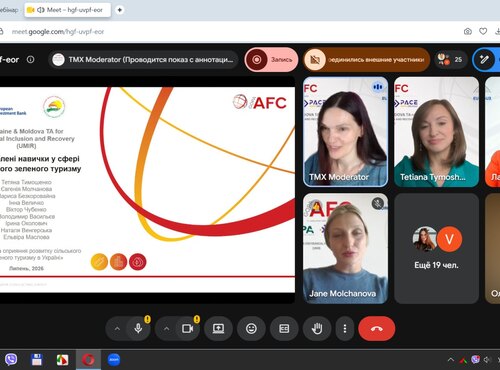Click the microphone warning badge
Viewport: 500px width, 370px height.
[x=147, y=320]
